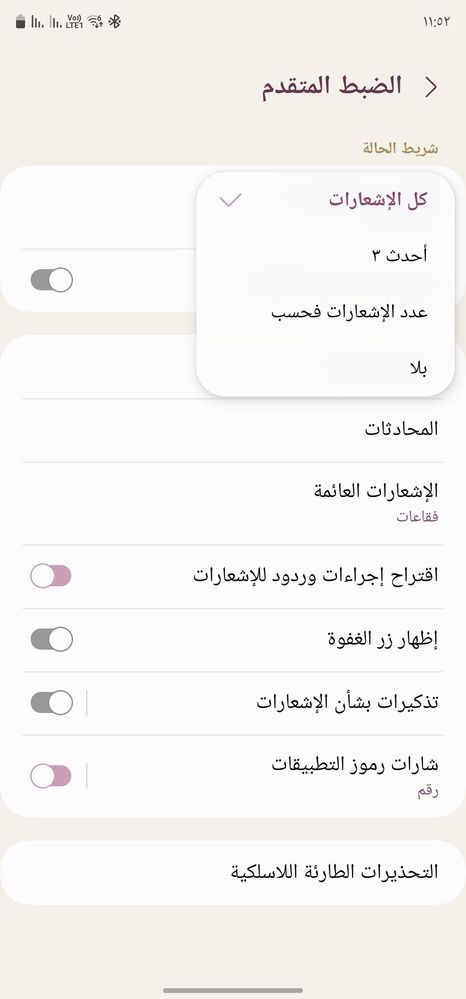This screenshot has height=999, width=466.
Task: Select عدد الإشعارات فحسب option
Action: [325, 312]
